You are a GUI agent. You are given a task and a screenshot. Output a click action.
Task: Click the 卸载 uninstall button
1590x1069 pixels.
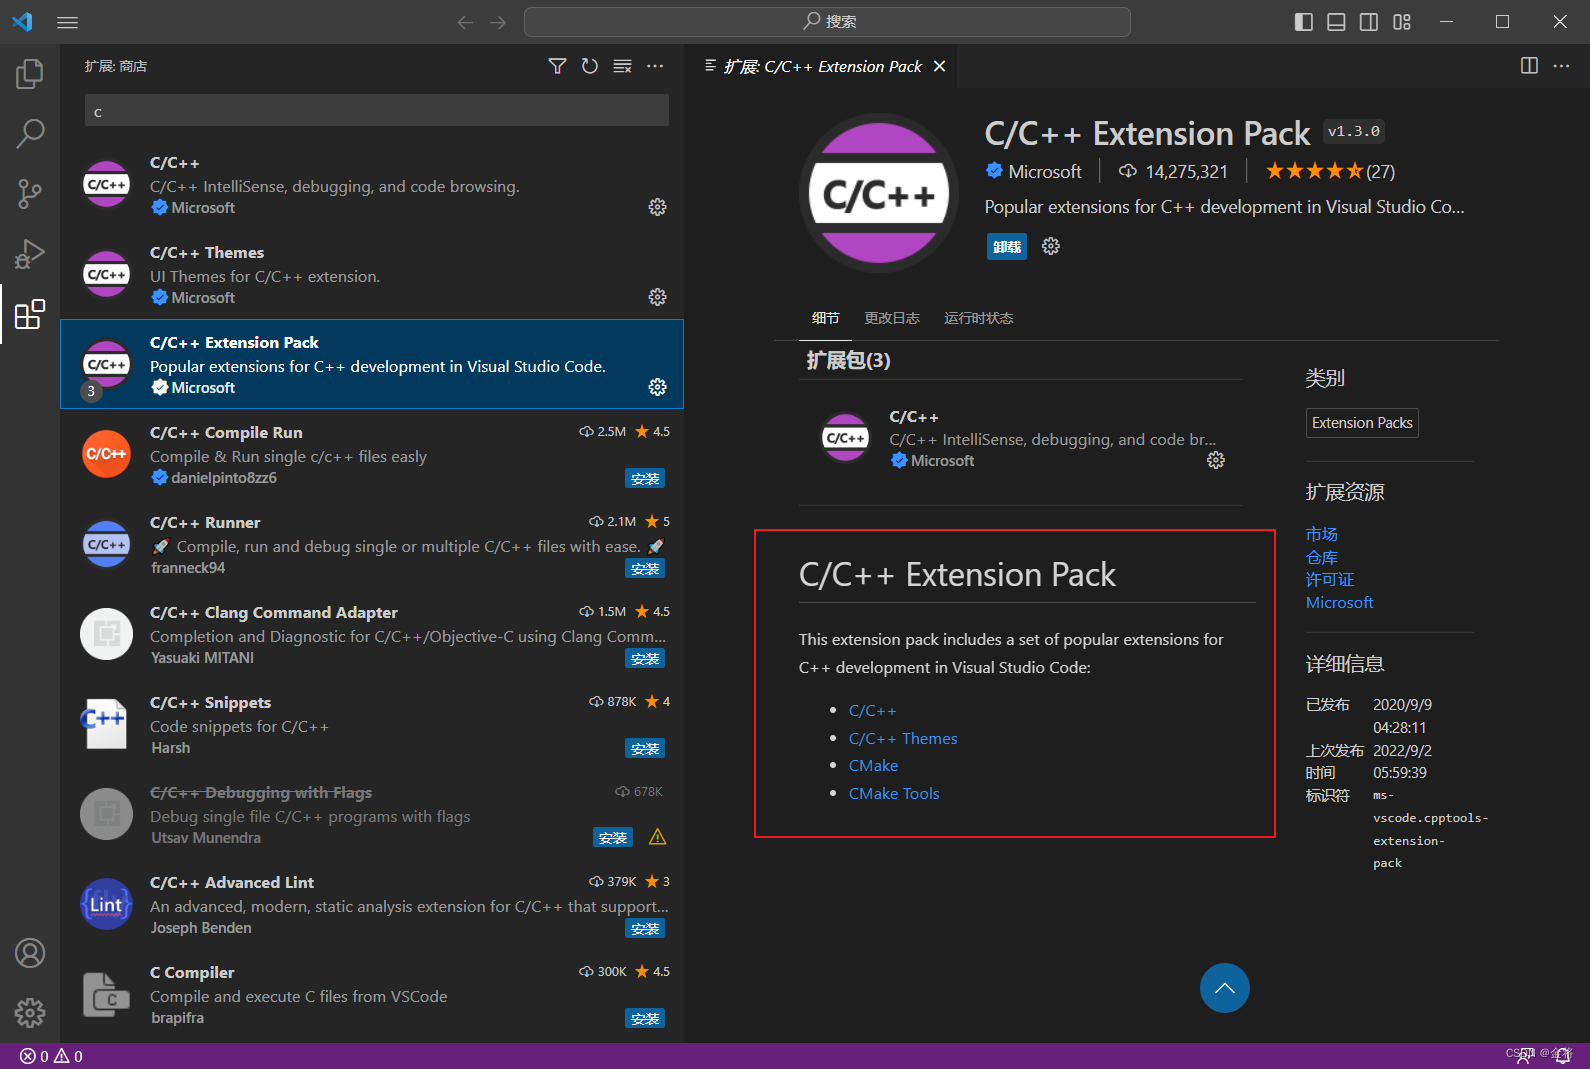(x=1007, y=246)
